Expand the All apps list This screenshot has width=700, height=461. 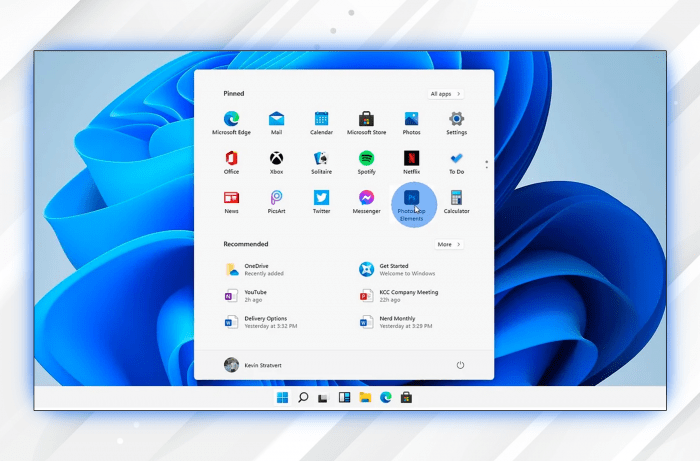pos(445,94)
